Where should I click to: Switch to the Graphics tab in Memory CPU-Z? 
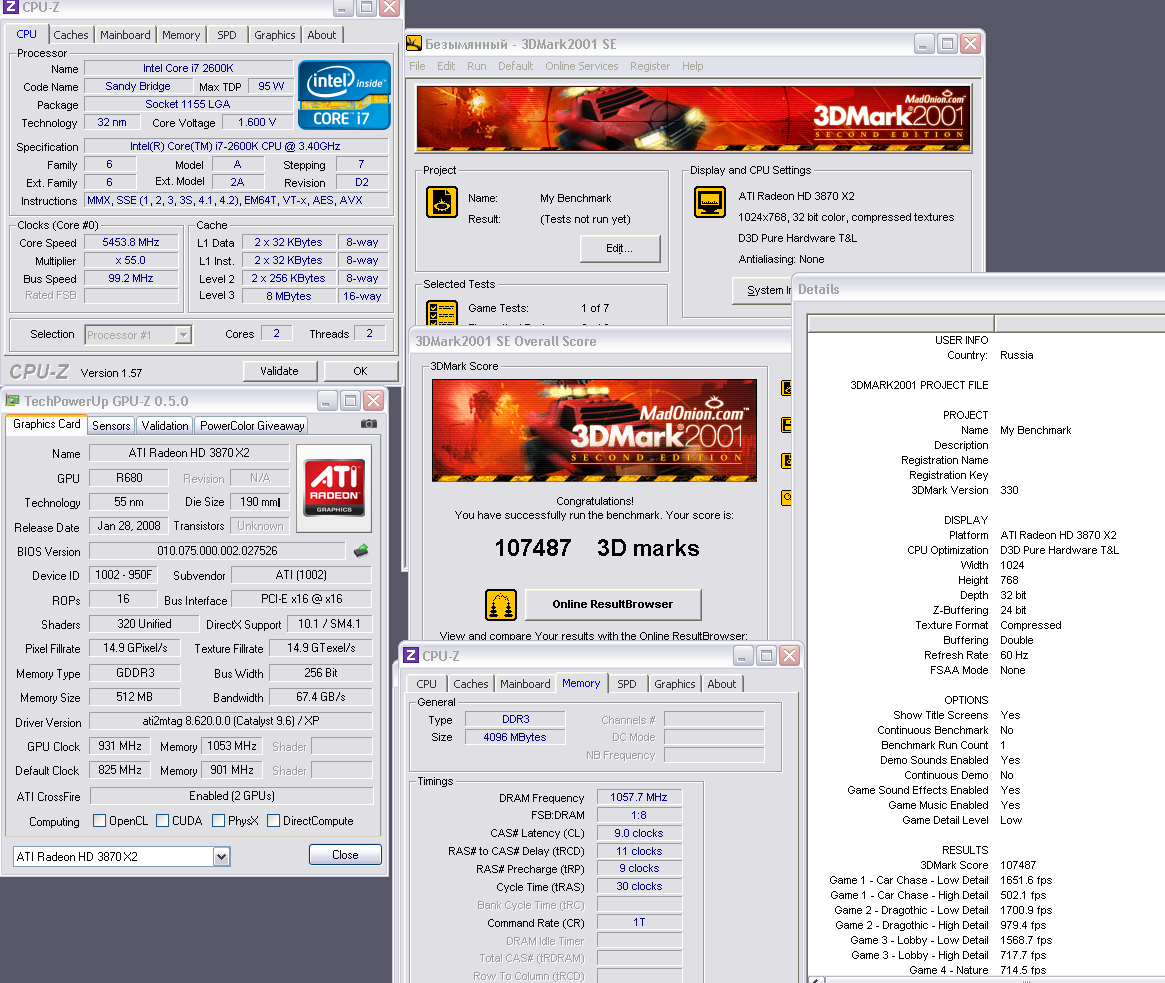[x=675, y=684]
